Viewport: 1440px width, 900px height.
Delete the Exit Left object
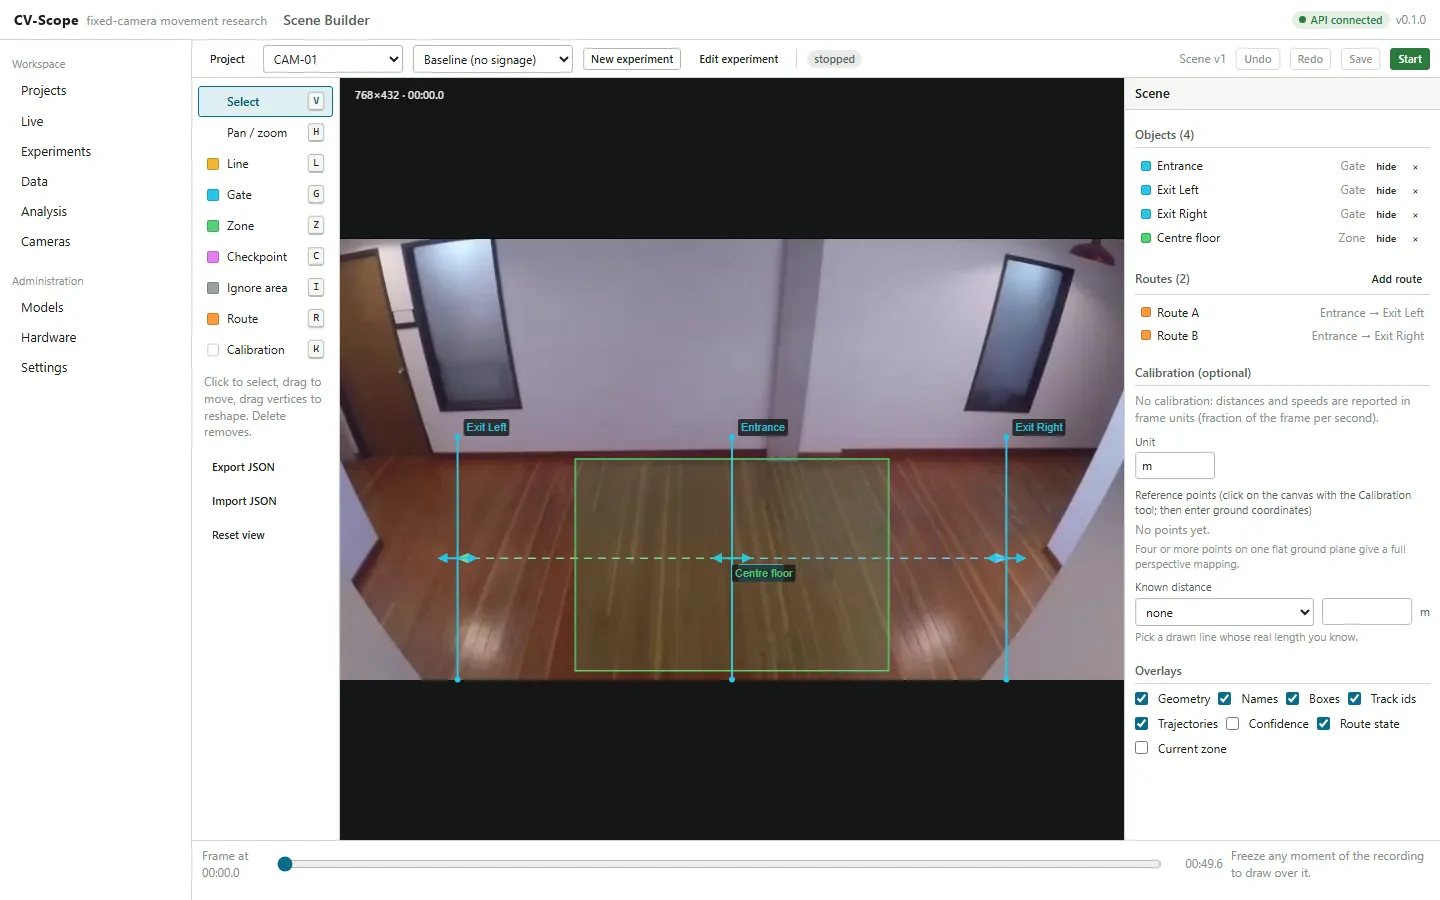pyautogui.click(x=1415, y=191)
